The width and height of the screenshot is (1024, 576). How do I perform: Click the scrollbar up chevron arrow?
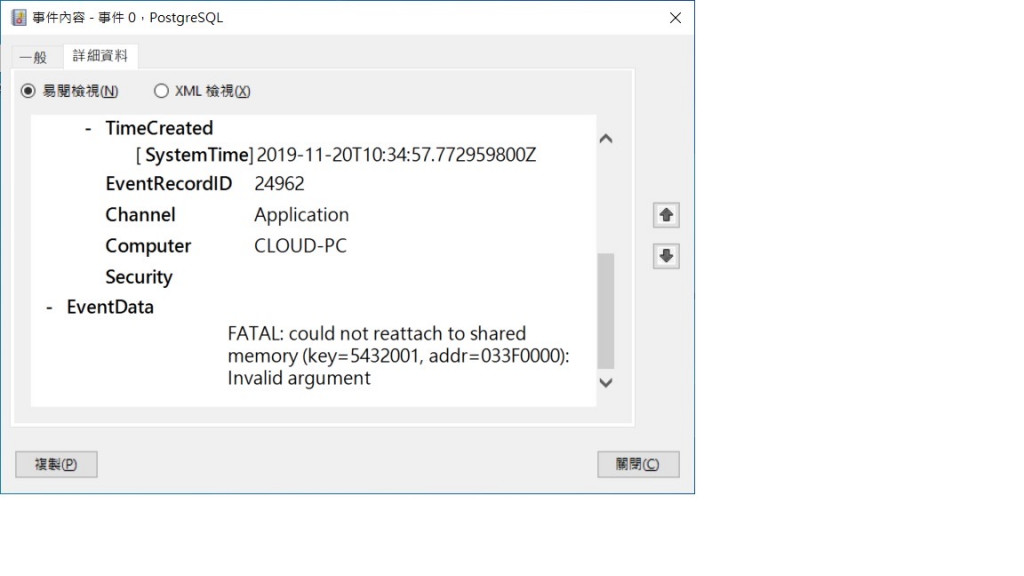click(606, 138)
